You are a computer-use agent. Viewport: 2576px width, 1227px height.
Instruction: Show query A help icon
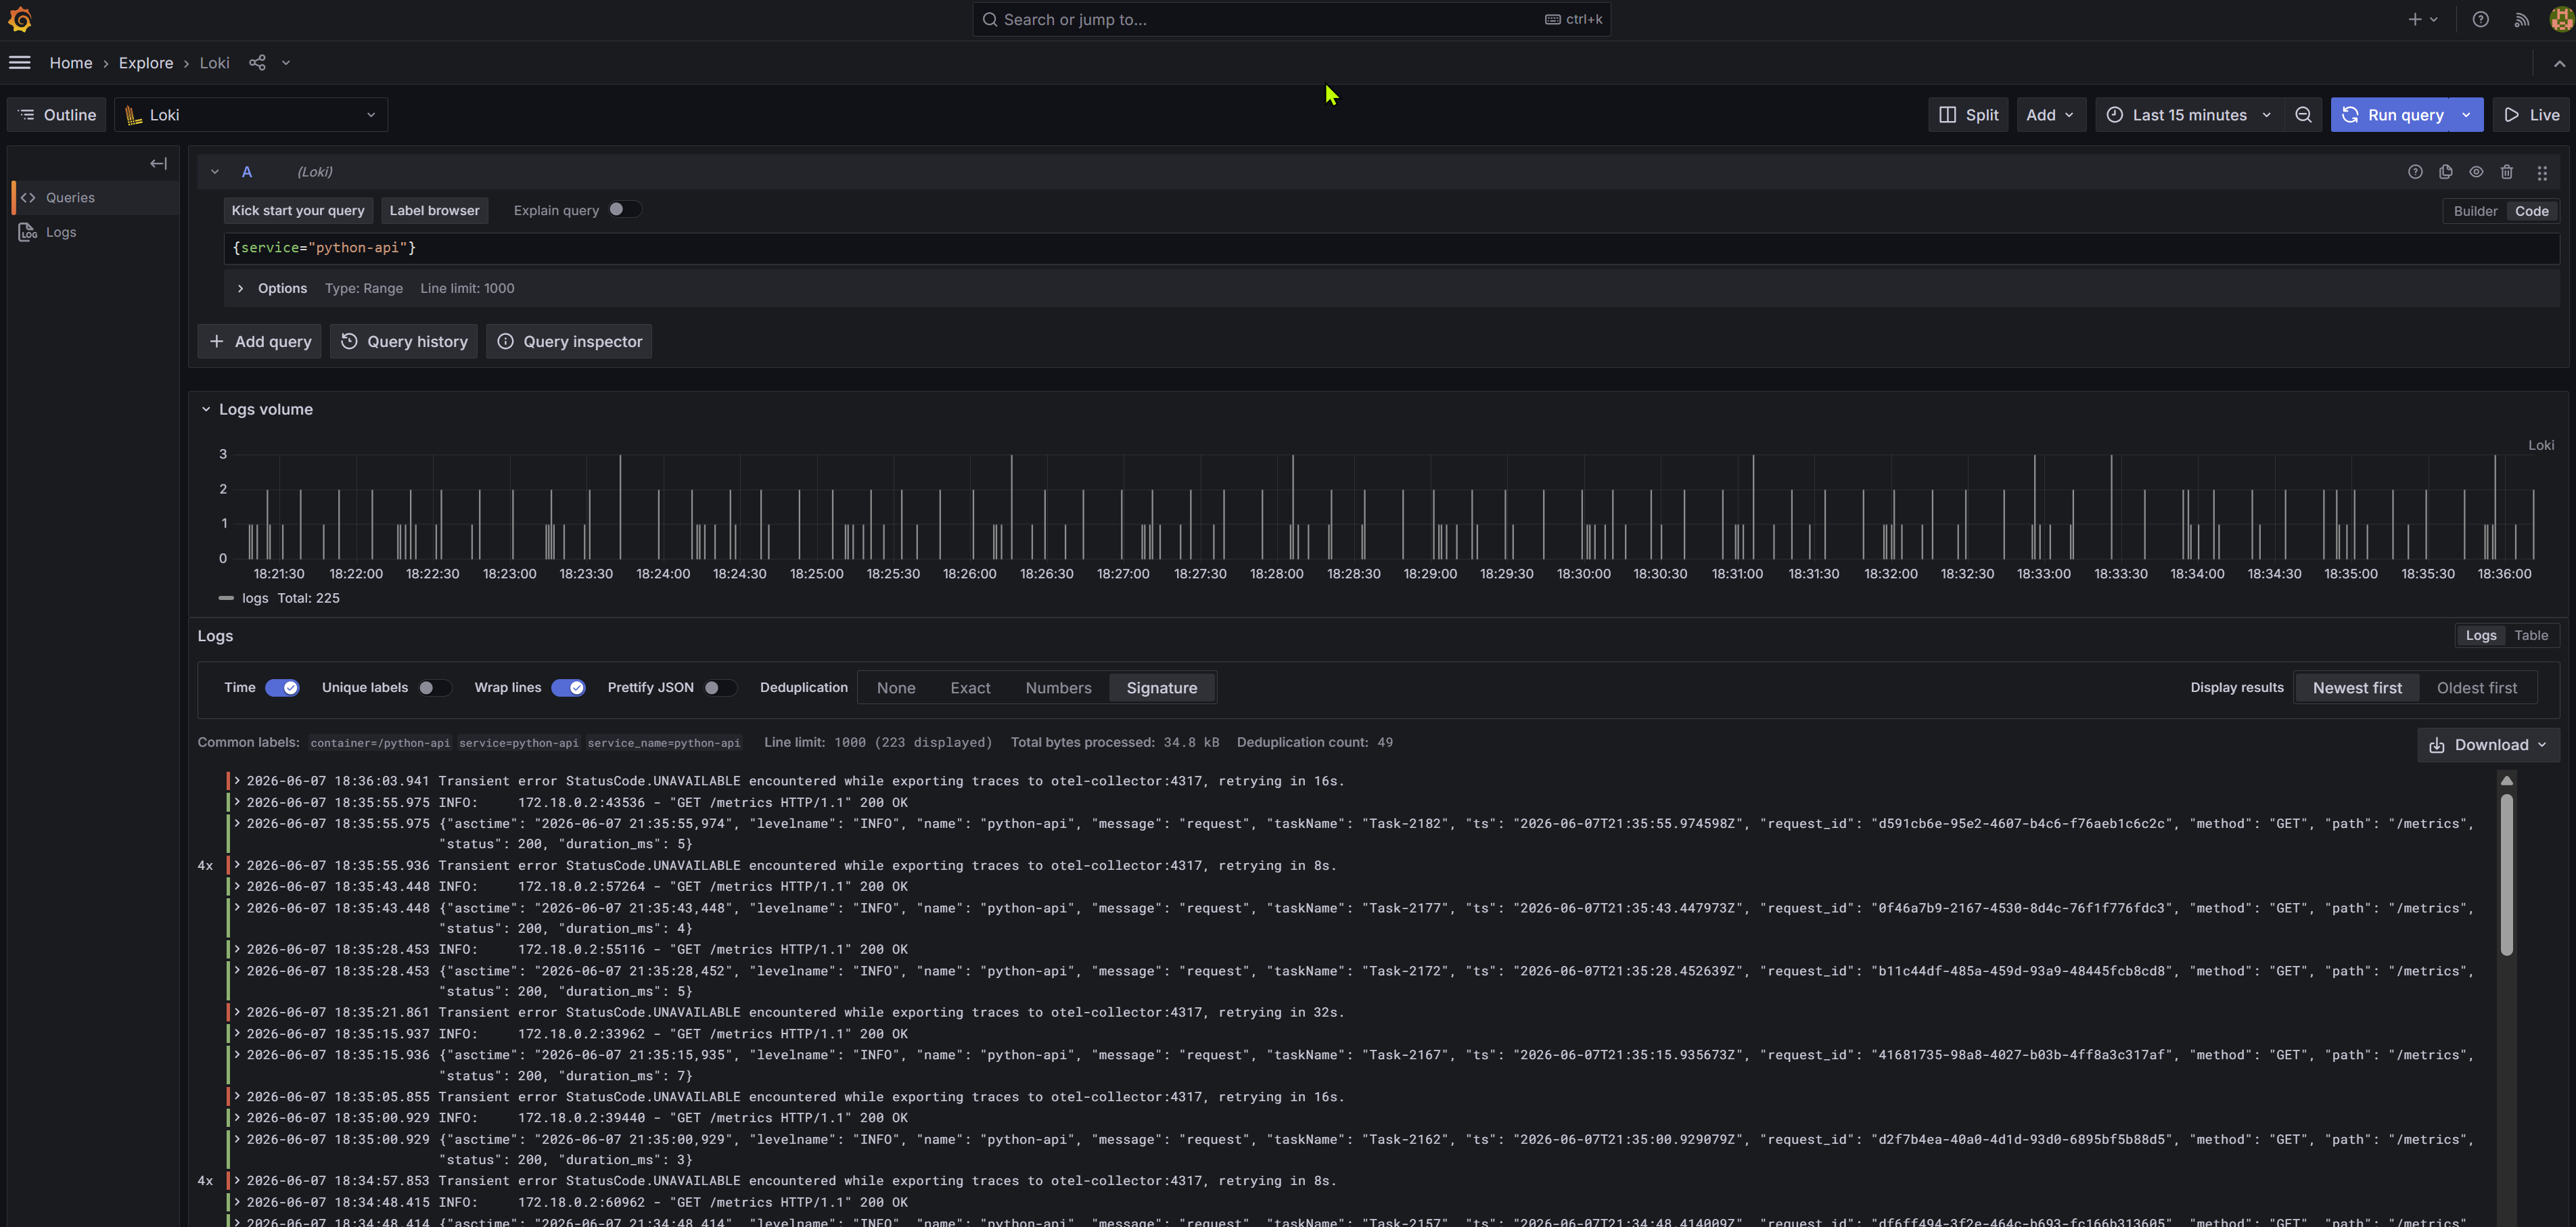(x=2415, y=172)
